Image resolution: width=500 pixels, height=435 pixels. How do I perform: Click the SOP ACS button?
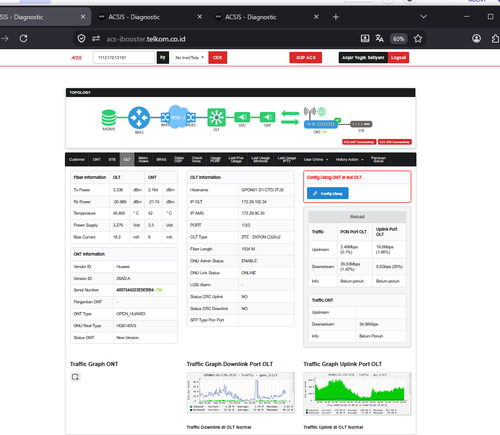306,58
